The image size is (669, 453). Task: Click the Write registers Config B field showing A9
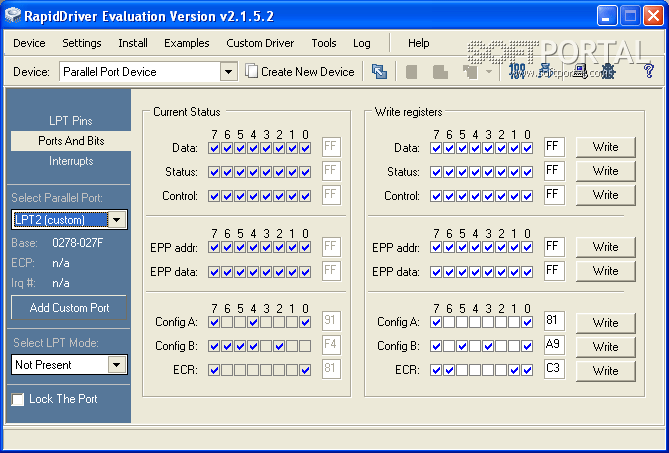pyautogui.click(x=554, y=345)
